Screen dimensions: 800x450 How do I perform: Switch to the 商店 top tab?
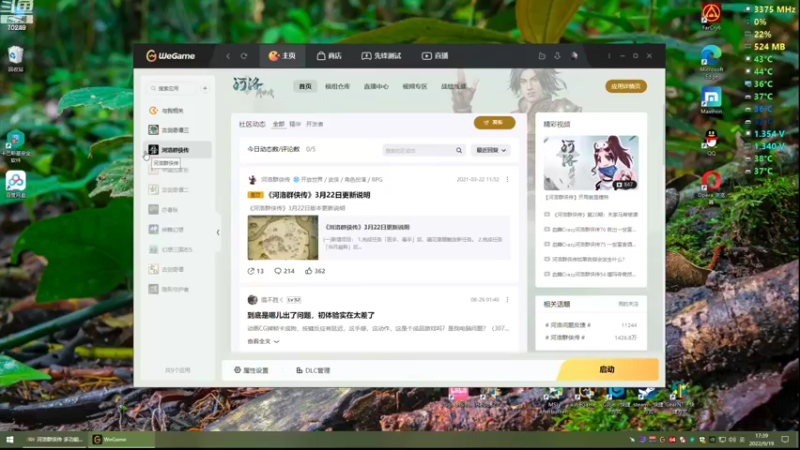[x=329, y=56]
